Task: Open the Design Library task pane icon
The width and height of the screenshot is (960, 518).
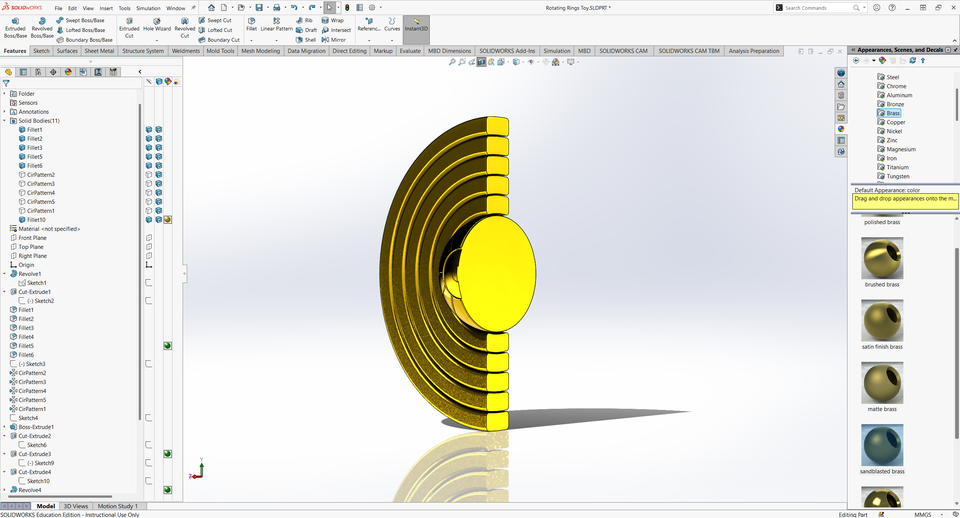Action: [841, 95]
